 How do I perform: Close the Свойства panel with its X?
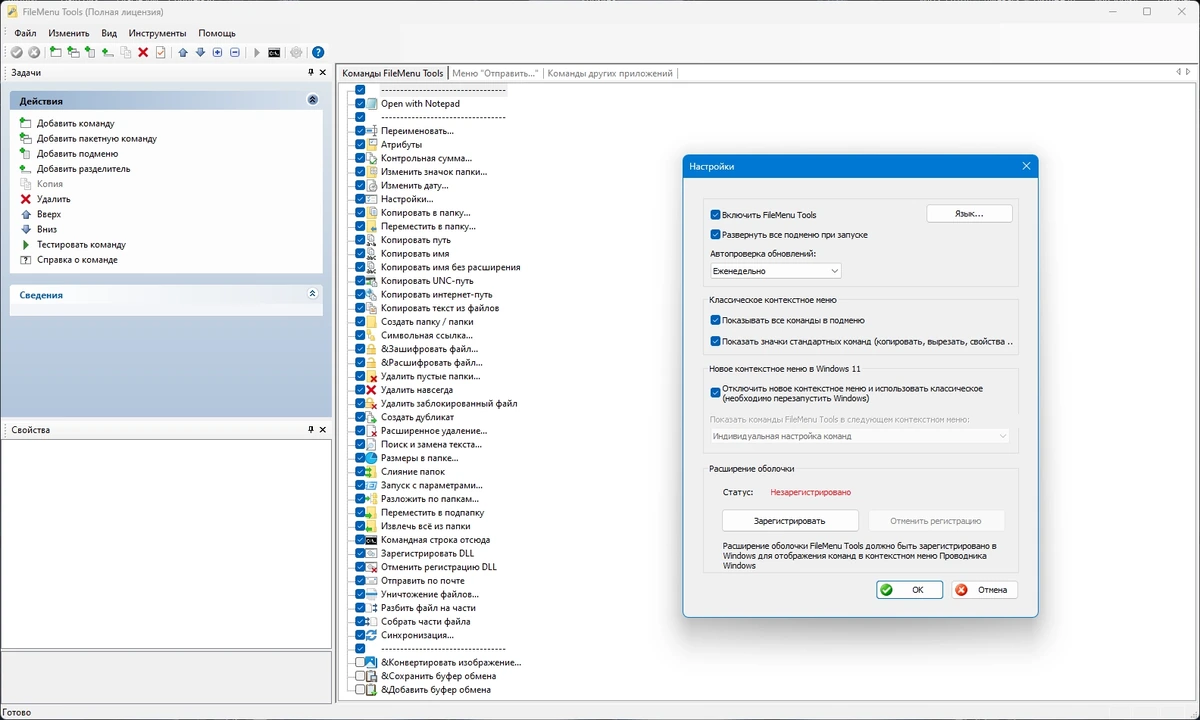click(324, 430)
